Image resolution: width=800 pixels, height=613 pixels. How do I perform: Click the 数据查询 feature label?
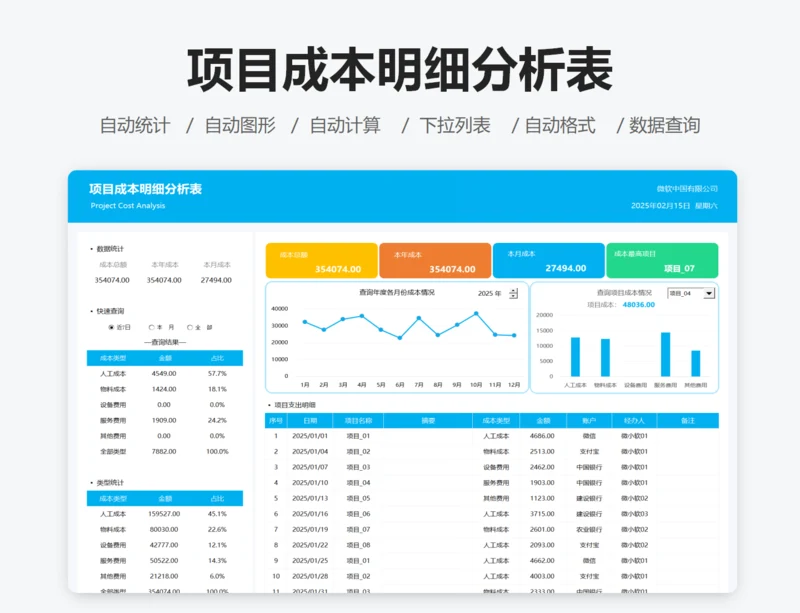coord(664,125)
